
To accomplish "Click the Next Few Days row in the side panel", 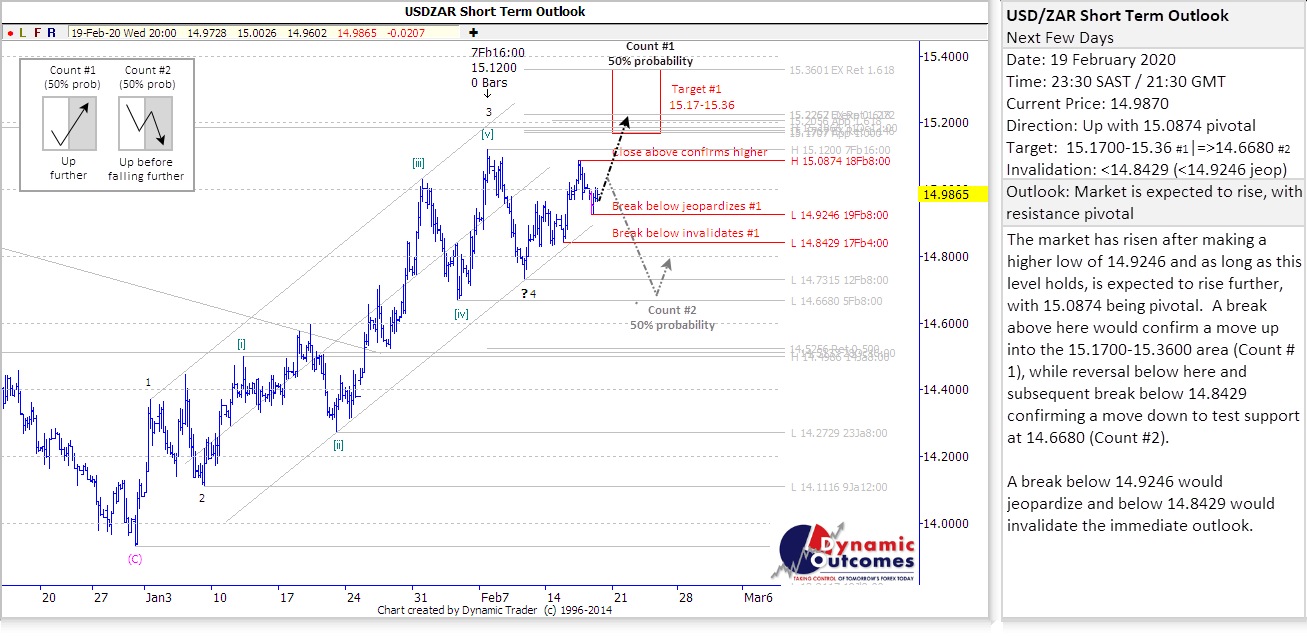I will tap(1154, 38).
